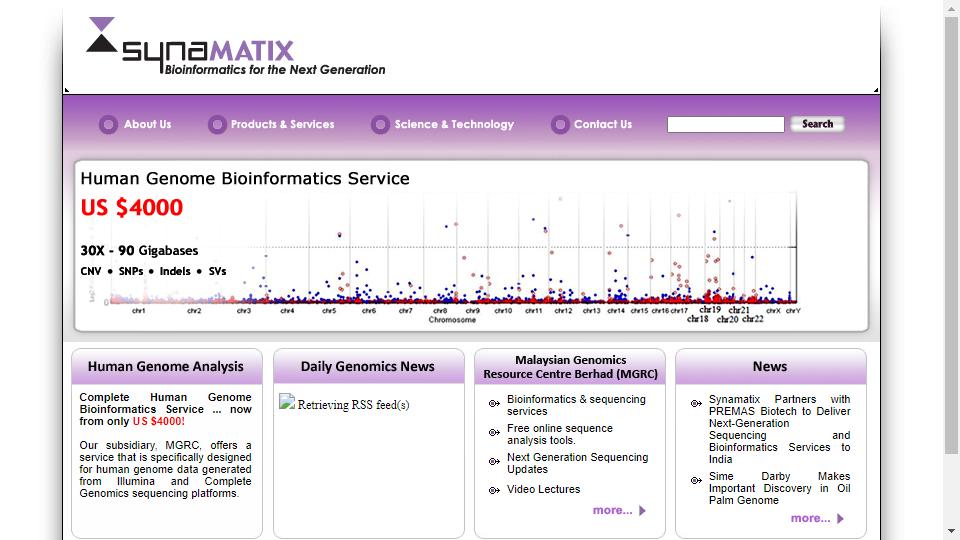Open the Video Lectures link
The height and width of the screenshot is (540, 960).
[543, 489]
